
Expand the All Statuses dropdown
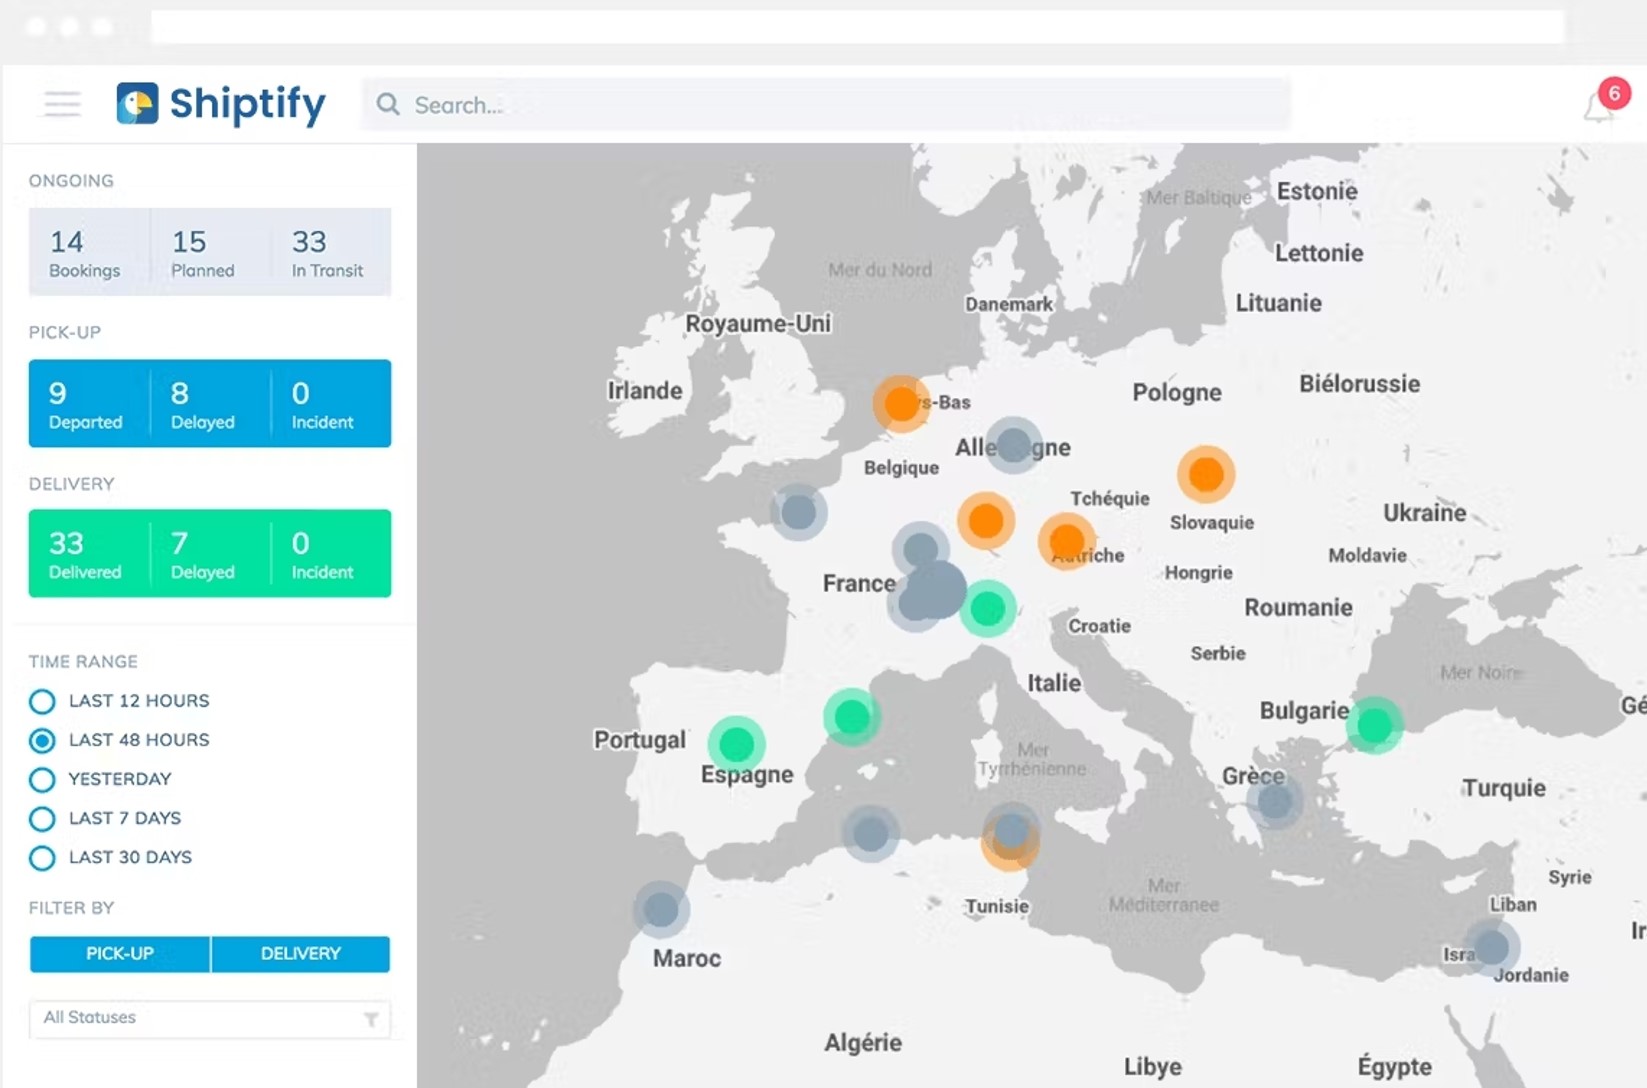(x=210, y=1018)
